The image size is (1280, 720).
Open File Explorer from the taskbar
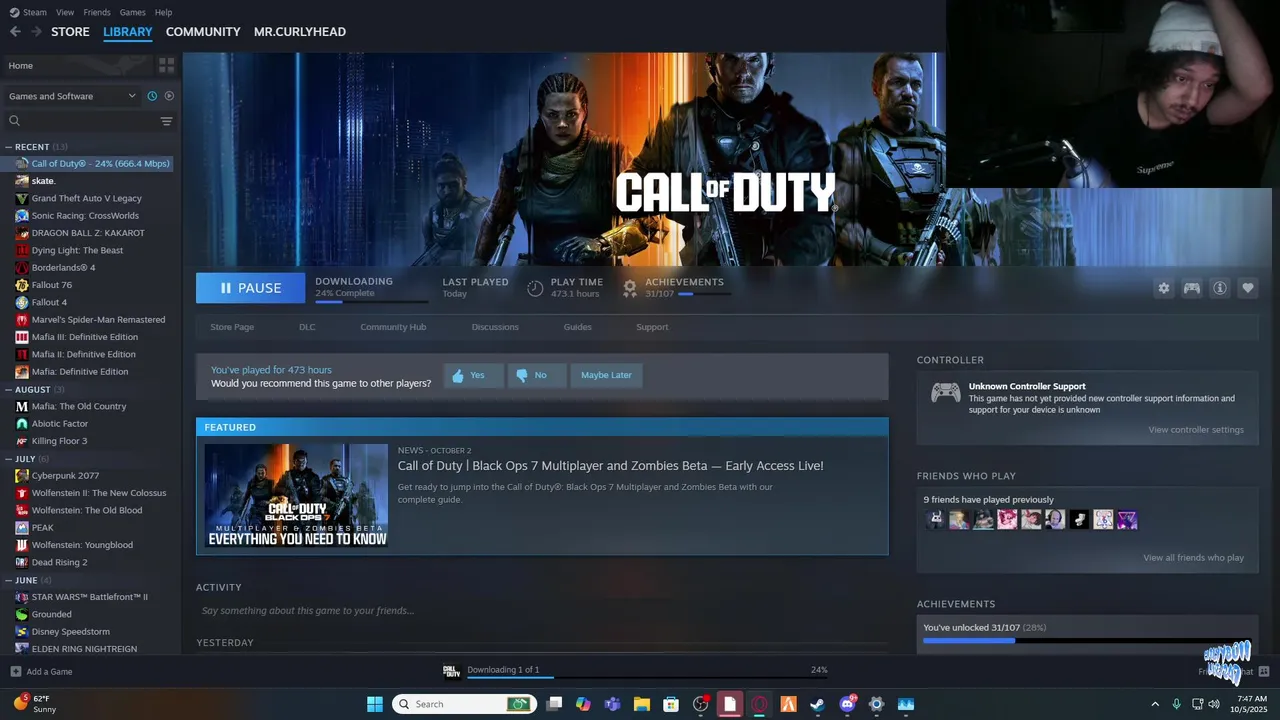(642, 704)
